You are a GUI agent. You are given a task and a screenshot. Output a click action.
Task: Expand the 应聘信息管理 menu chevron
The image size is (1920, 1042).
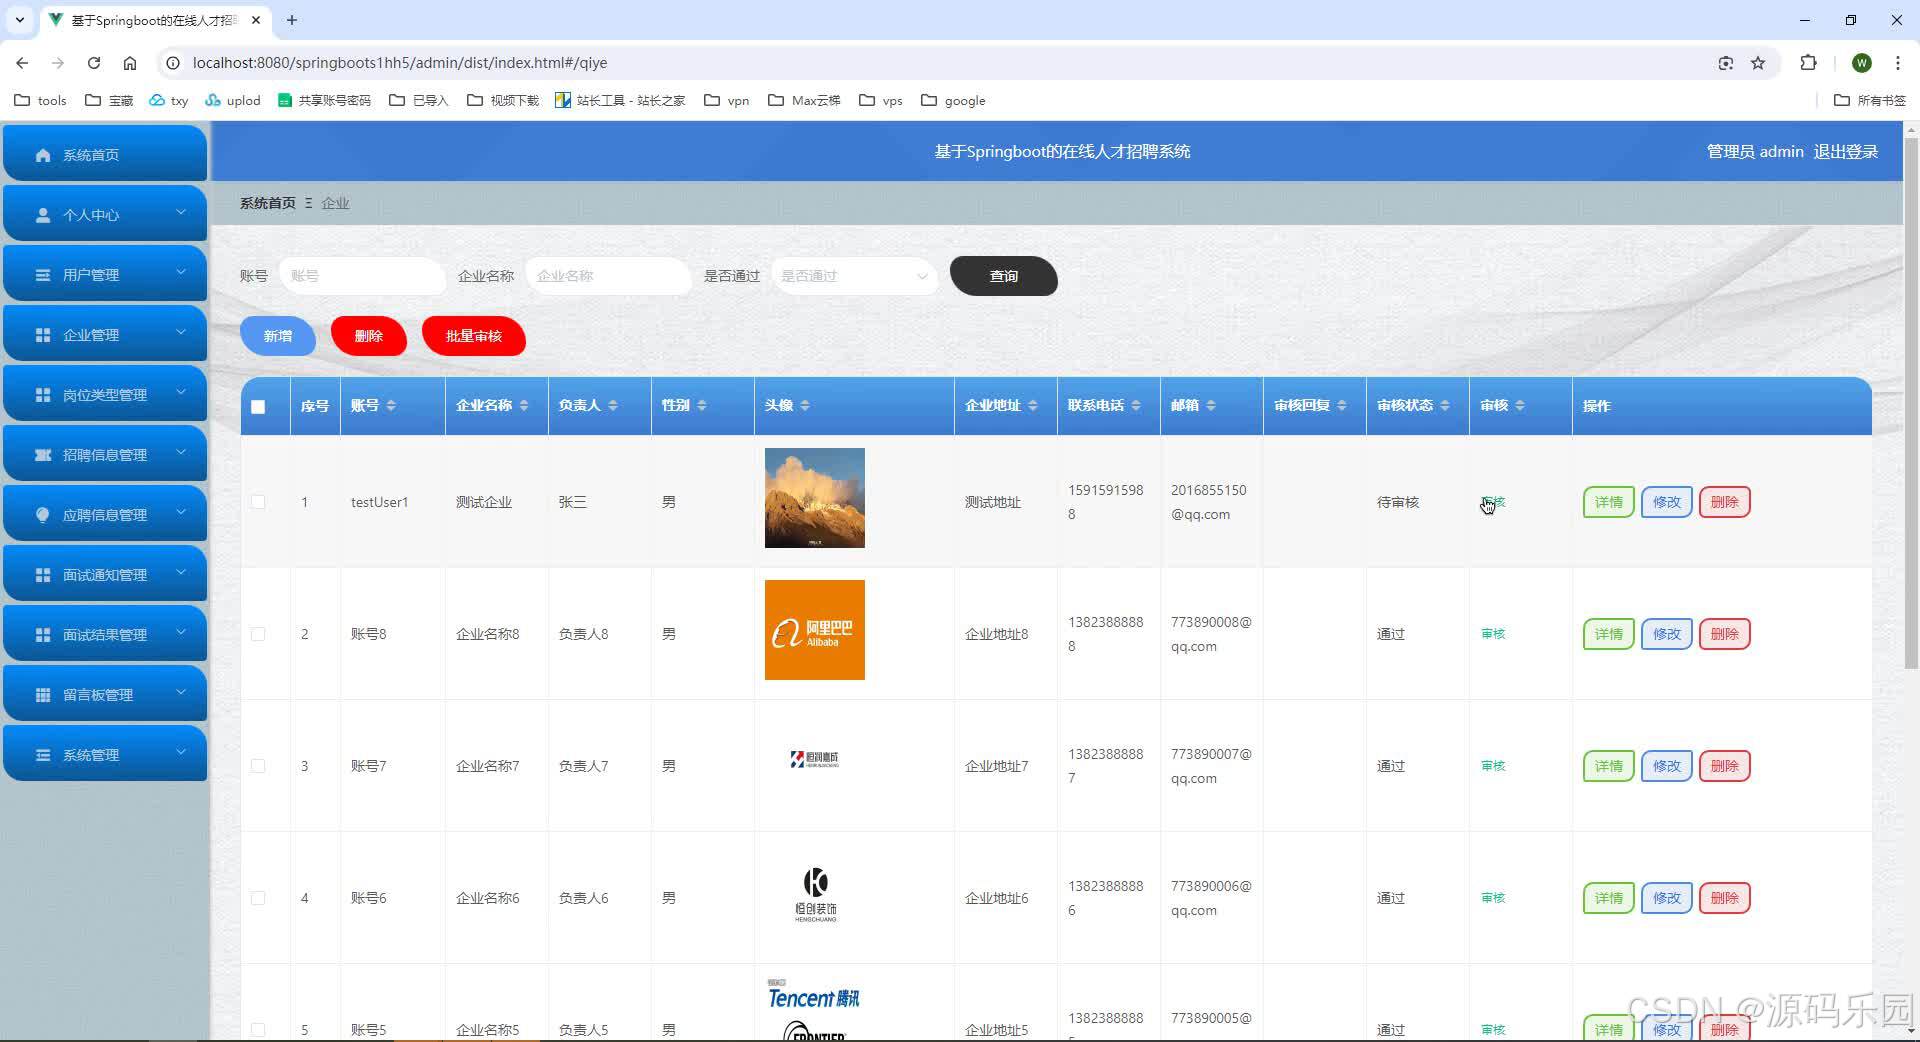(181, 513)
